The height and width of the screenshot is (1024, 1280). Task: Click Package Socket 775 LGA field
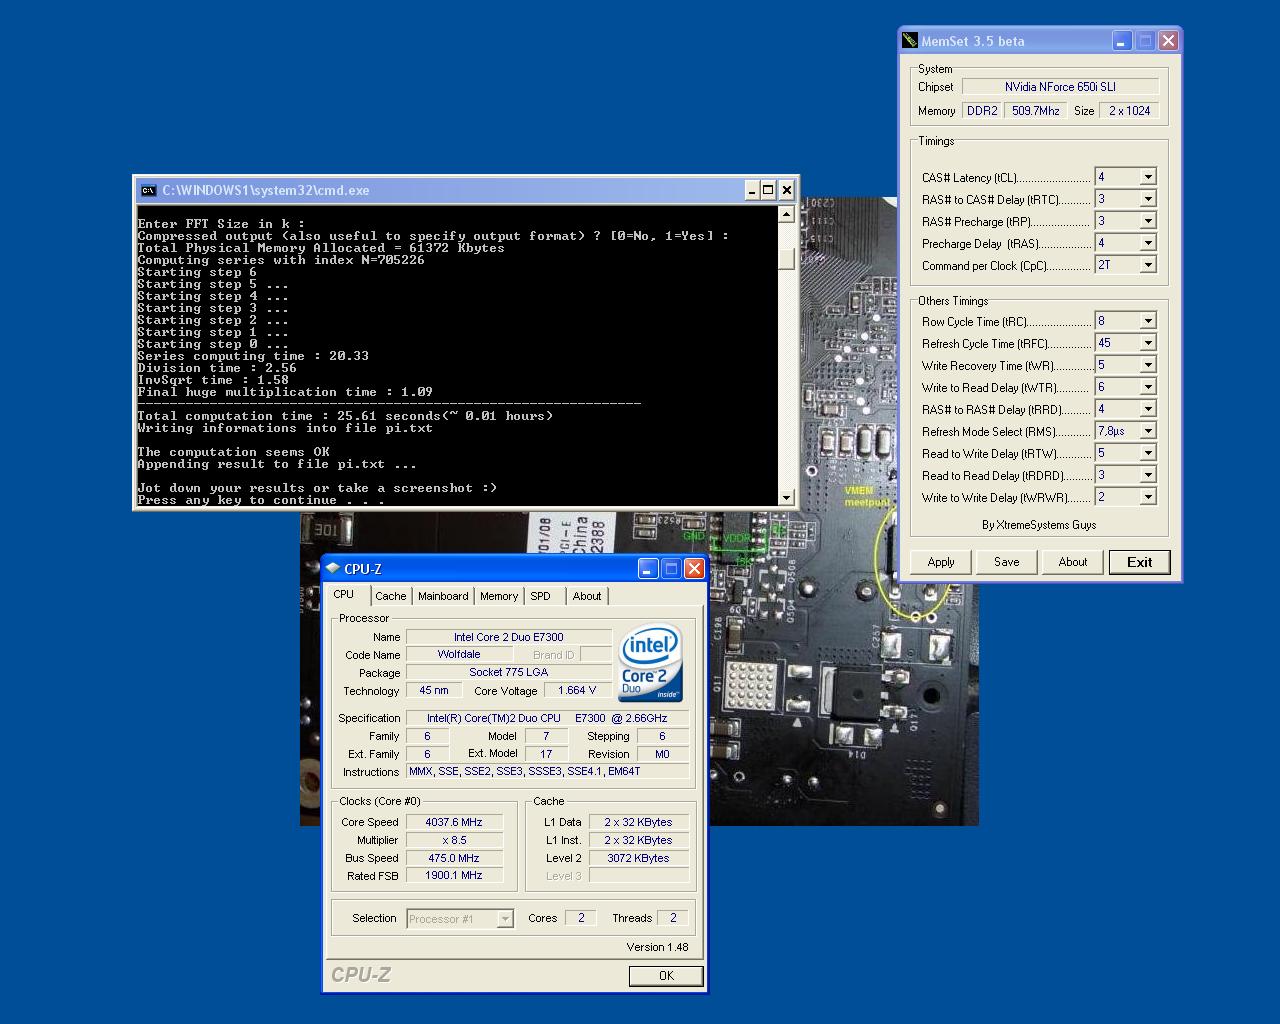coord(509,672)
